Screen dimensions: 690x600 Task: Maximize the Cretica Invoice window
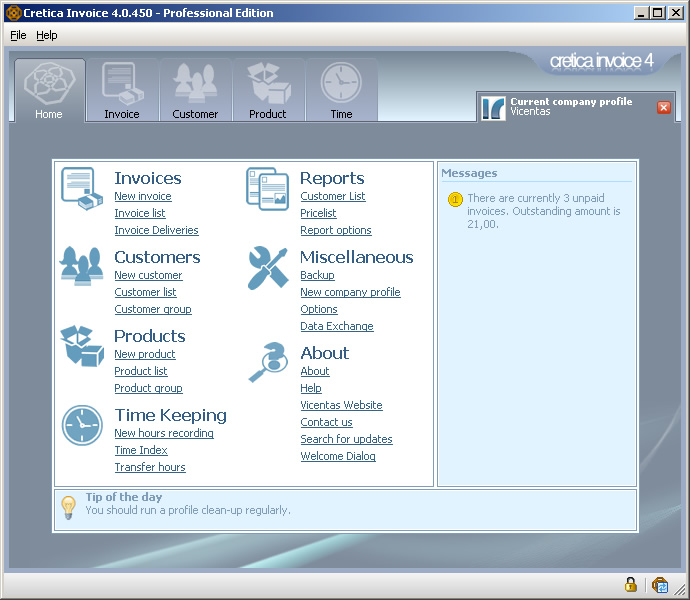click(658, 13)
